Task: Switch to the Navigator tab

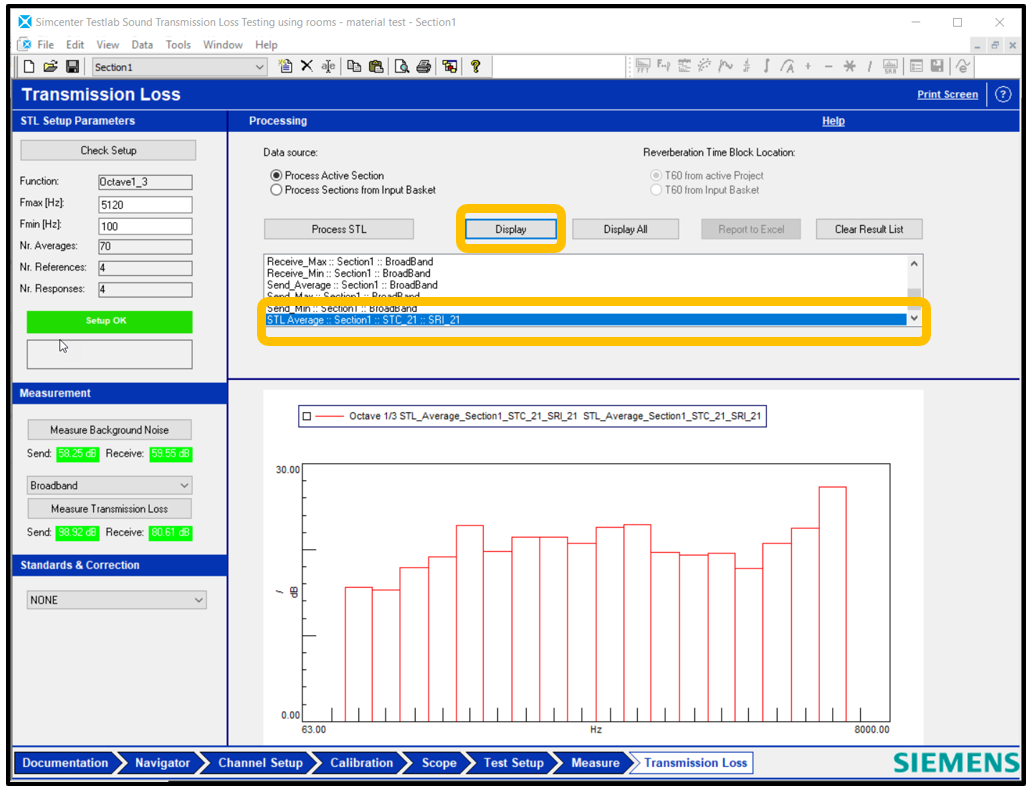Action: tap(162, 763)
